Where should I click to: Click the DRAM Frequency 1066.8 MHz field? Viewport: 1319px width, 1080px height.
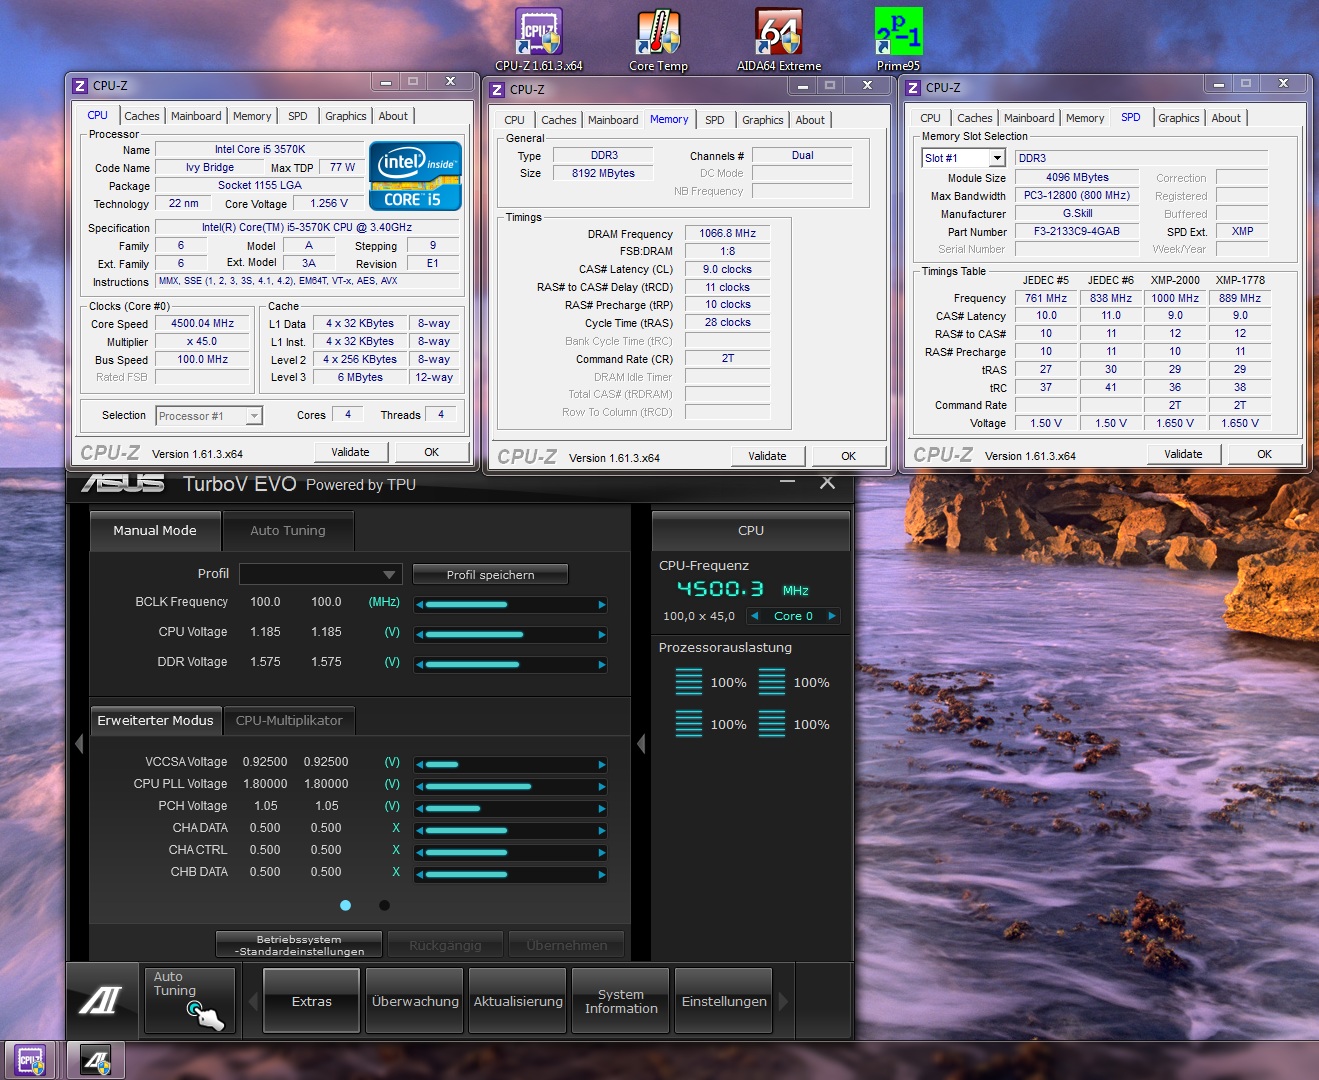pyautogui.click(x=727, y=233)
